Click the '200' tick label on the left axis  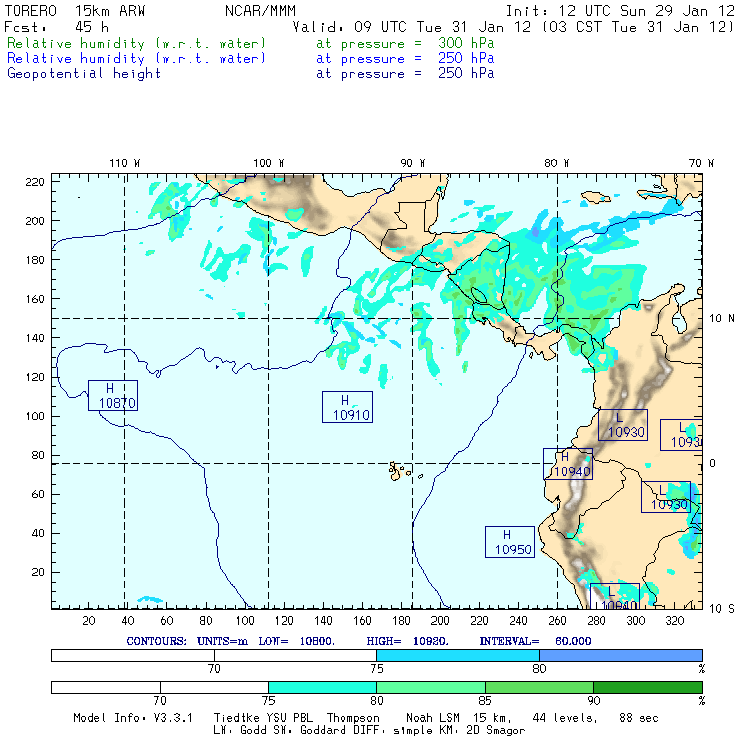35,221
